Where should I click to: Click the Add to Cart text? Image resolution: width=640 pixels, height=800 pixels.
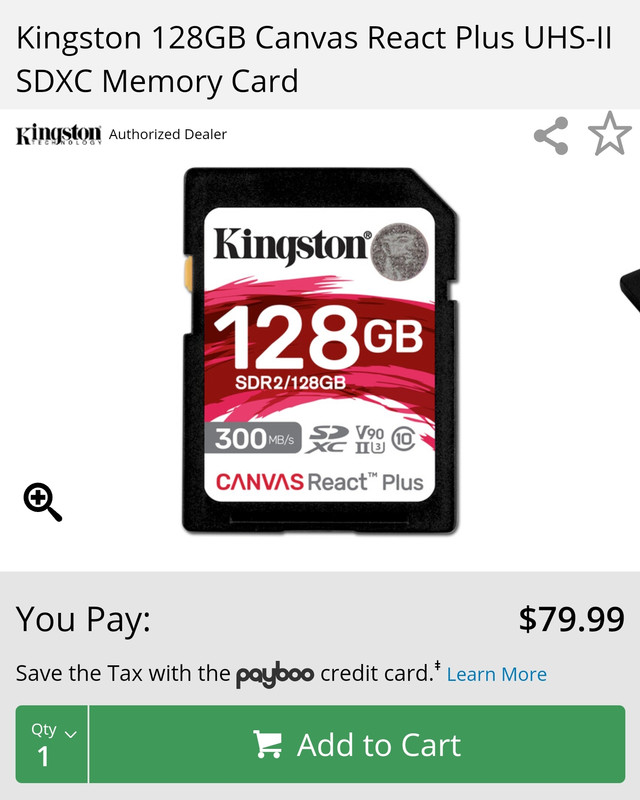pos(379,745)
